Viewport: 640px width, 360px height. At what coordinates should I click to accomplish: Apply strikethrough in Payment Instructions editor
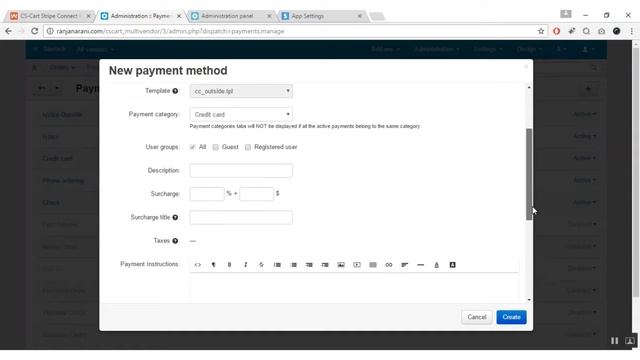(x=261, y=265)
